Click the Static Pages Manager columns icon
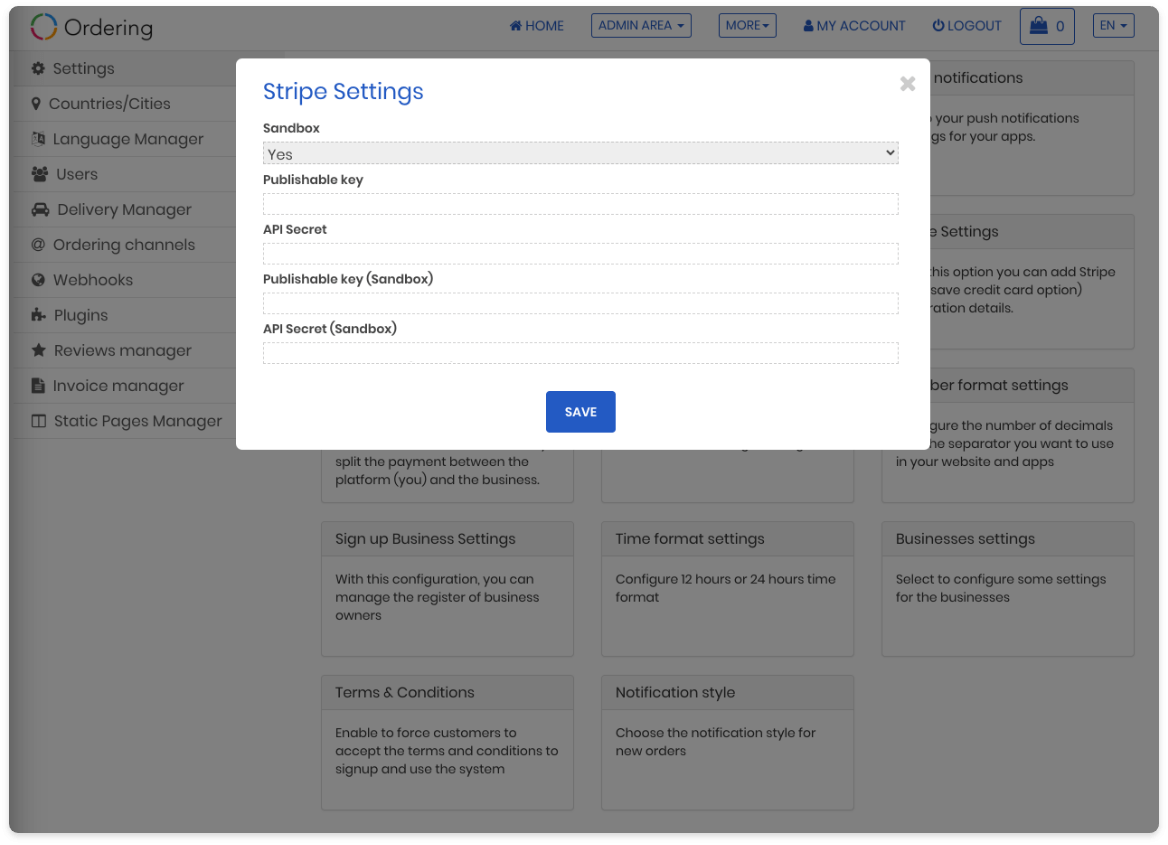 [39, 421]
